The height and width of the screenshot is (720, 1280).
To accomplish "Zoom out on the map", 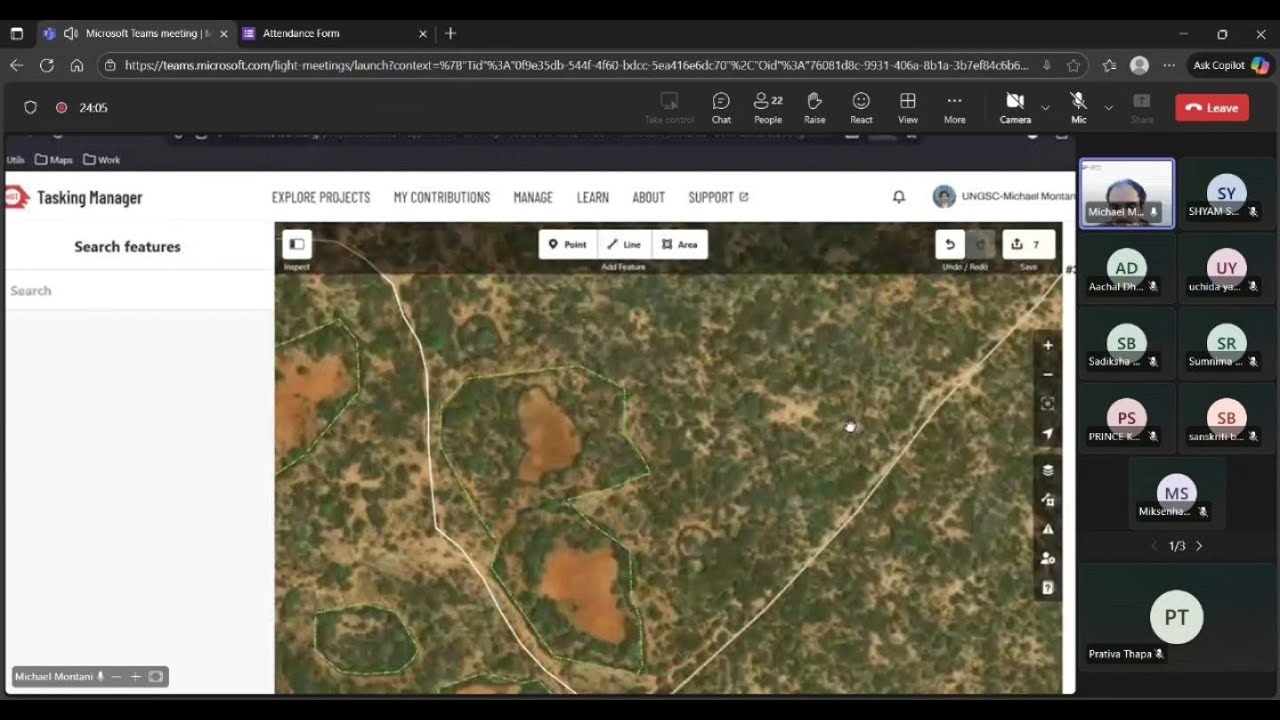I will (x=1048, y=374).
